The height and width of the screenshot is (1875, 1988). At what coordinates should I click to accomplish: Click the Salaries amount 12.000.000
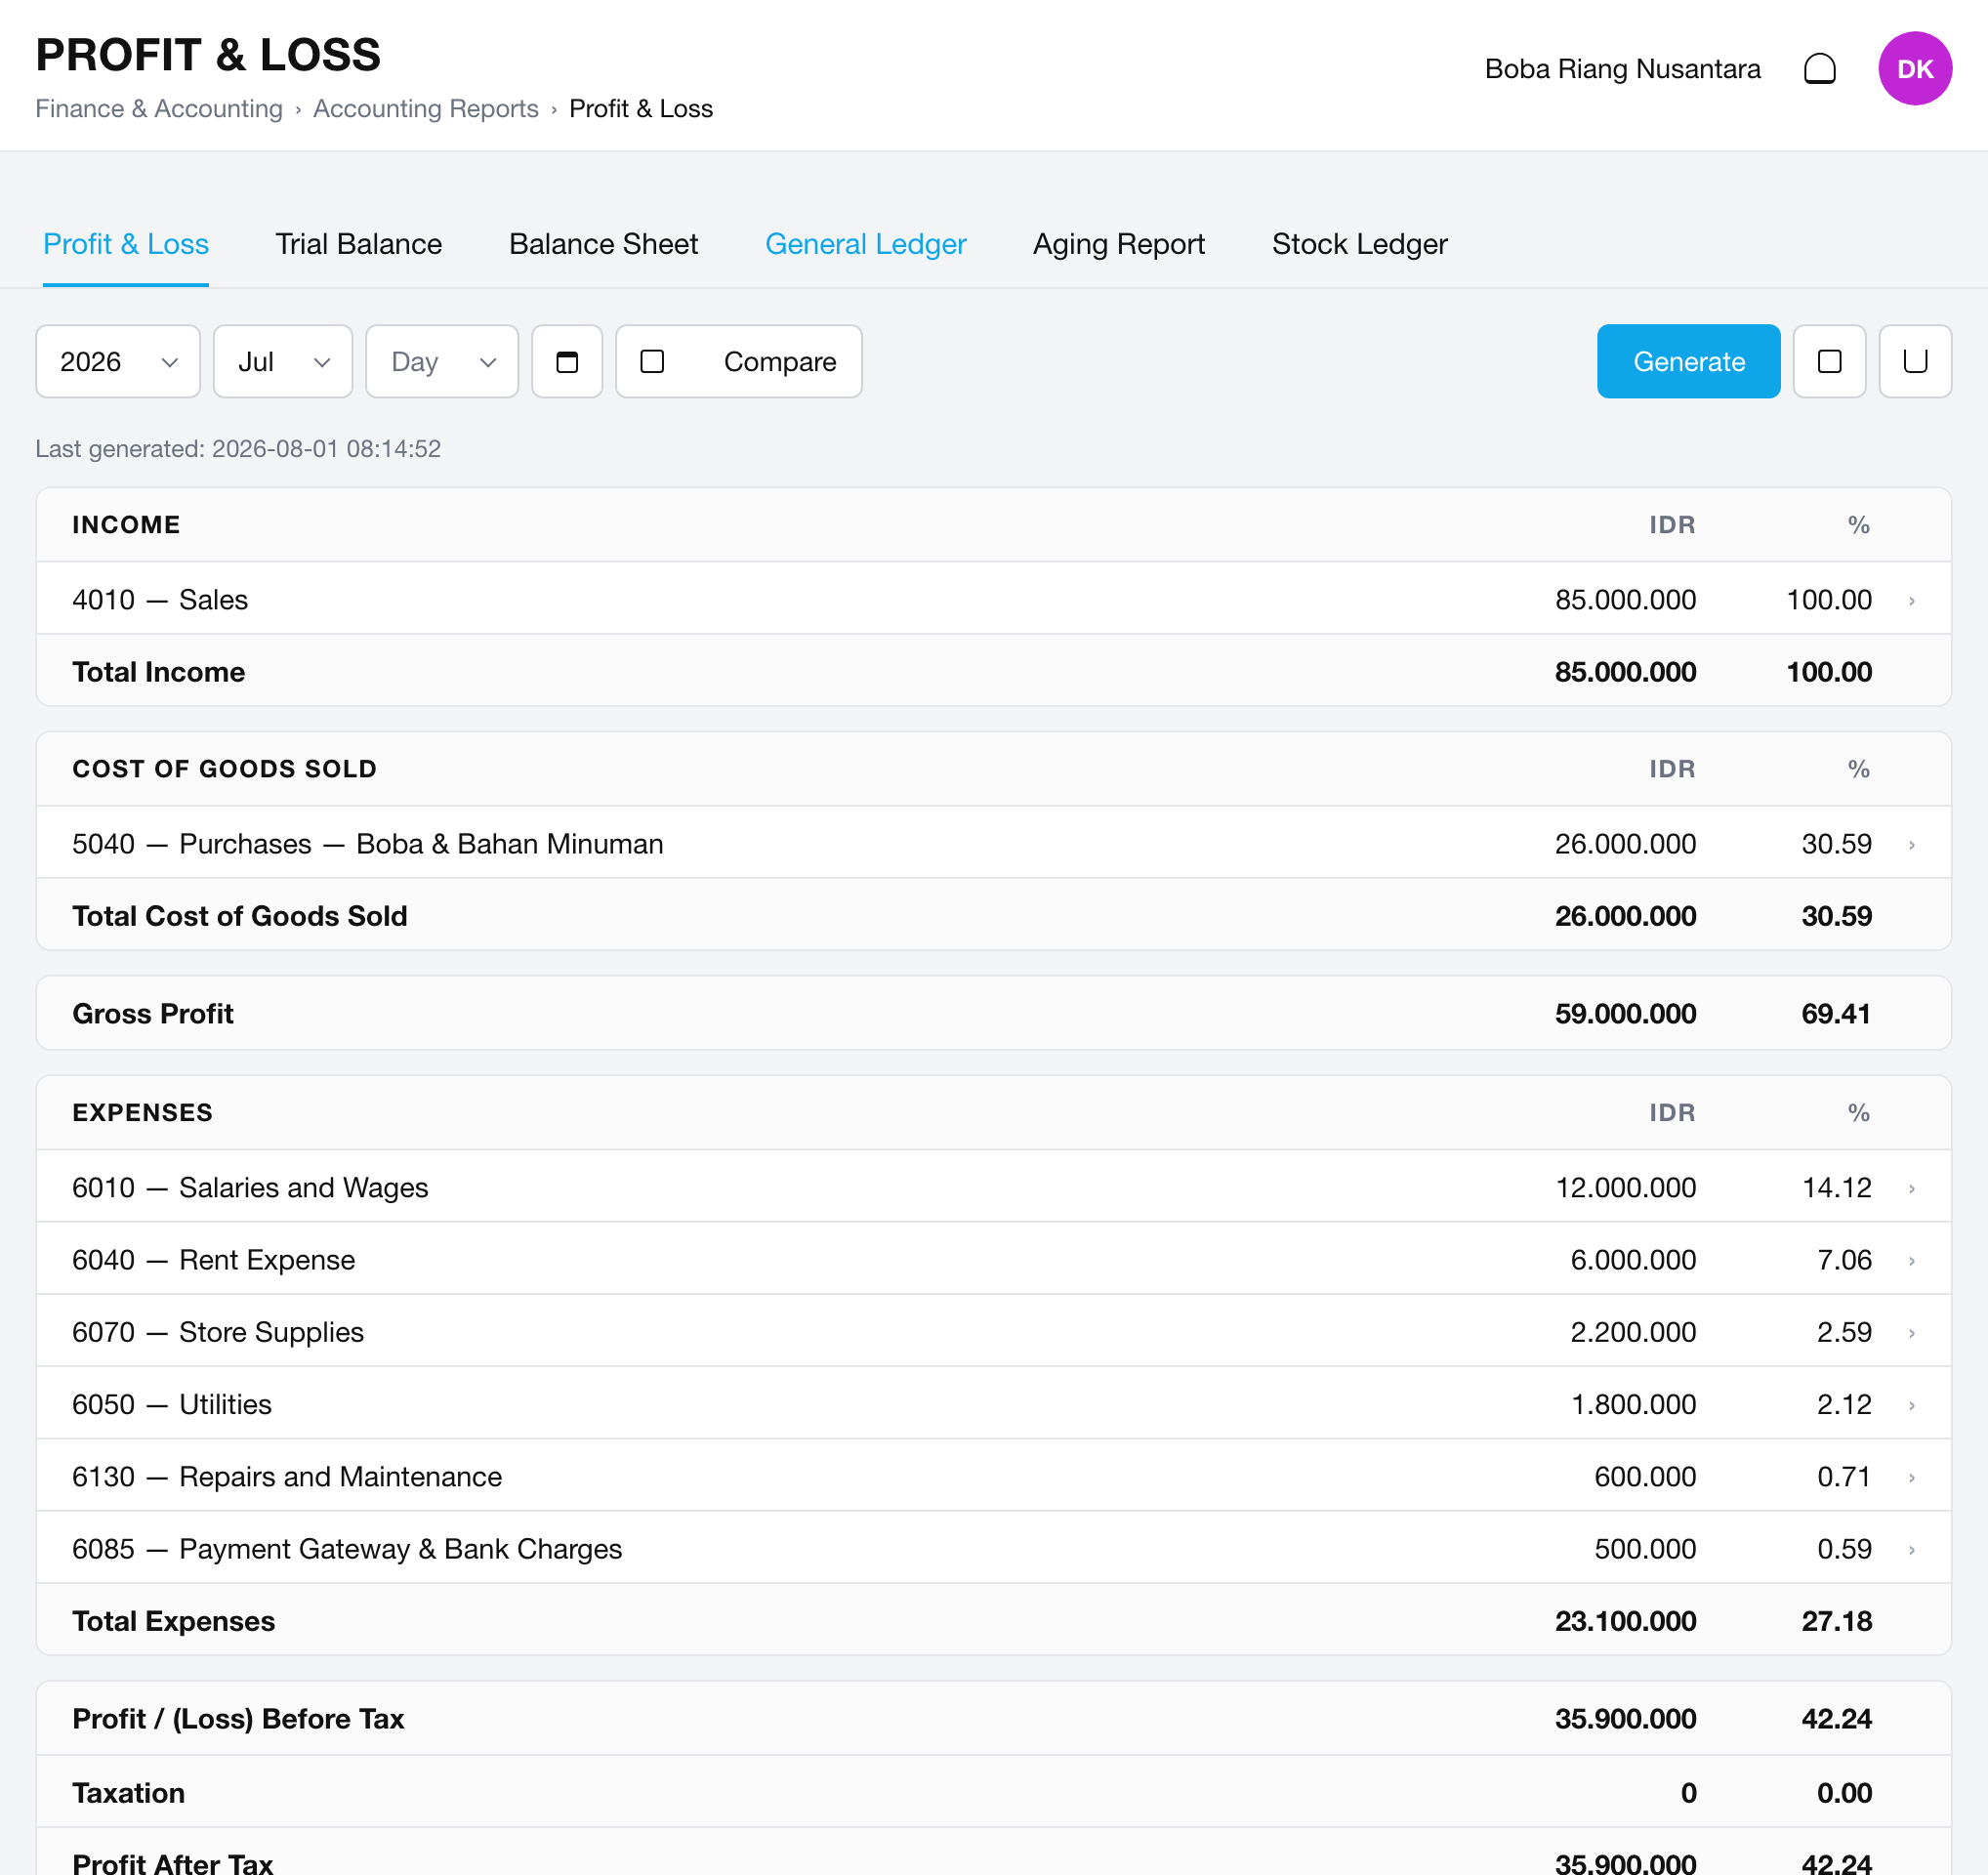(x=1625, y=1188)
